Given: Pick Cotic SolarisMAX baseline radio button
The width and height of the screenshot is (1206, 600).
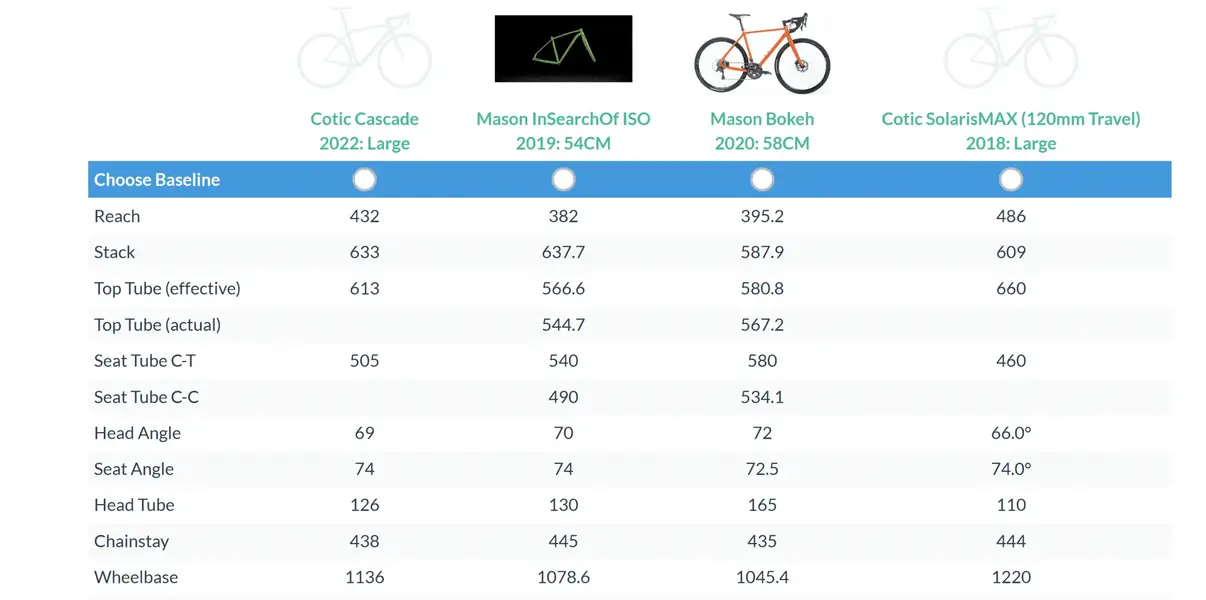Looking at the screenshot, I should [1011, 179].
